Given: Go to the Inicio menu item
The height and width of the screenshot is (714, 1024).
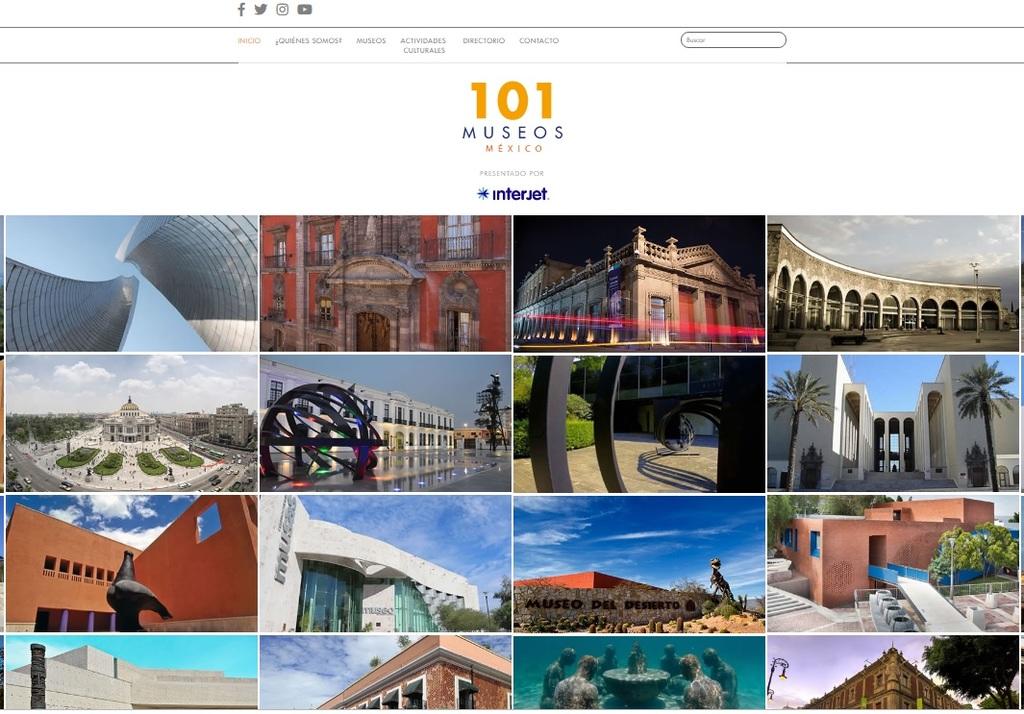Looking at the screenshot, I should 249,41.
